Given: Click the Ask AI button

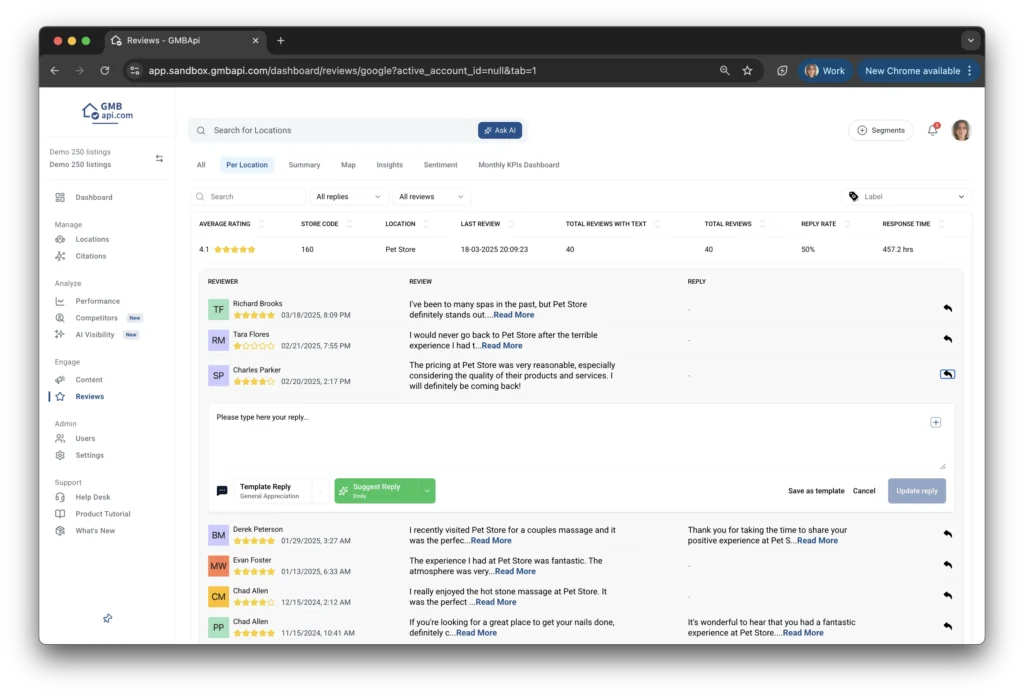Looking at the screenshot, I should (500, 130).
